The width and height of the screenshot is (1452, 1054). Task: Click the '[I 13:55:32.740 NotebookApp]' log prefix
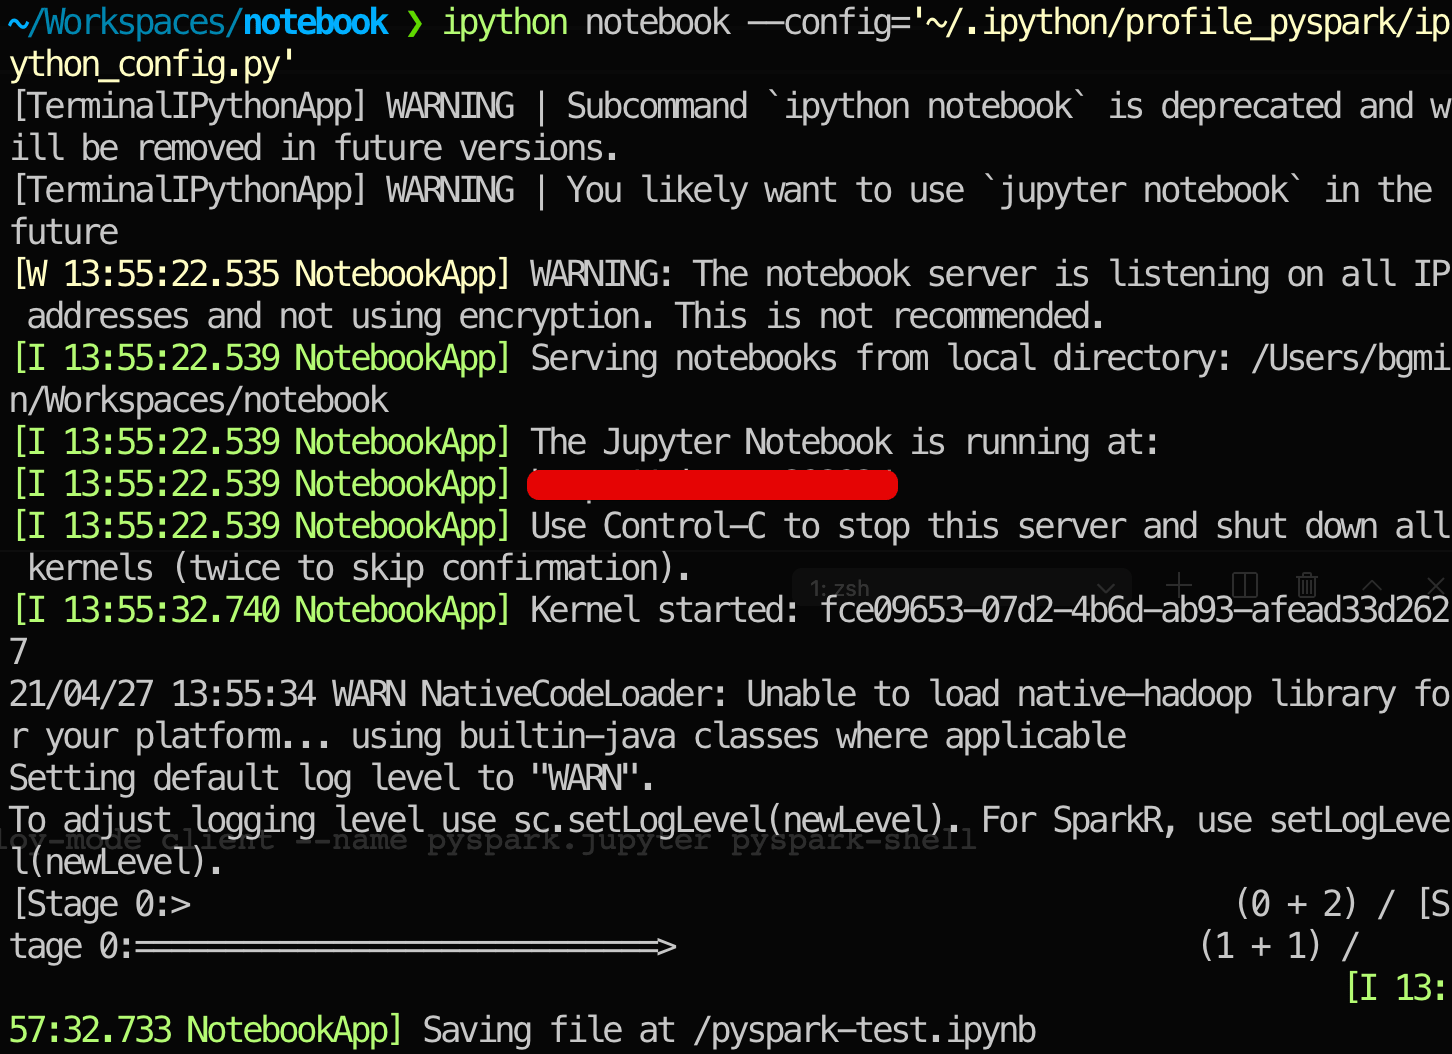tap(262, 610)
